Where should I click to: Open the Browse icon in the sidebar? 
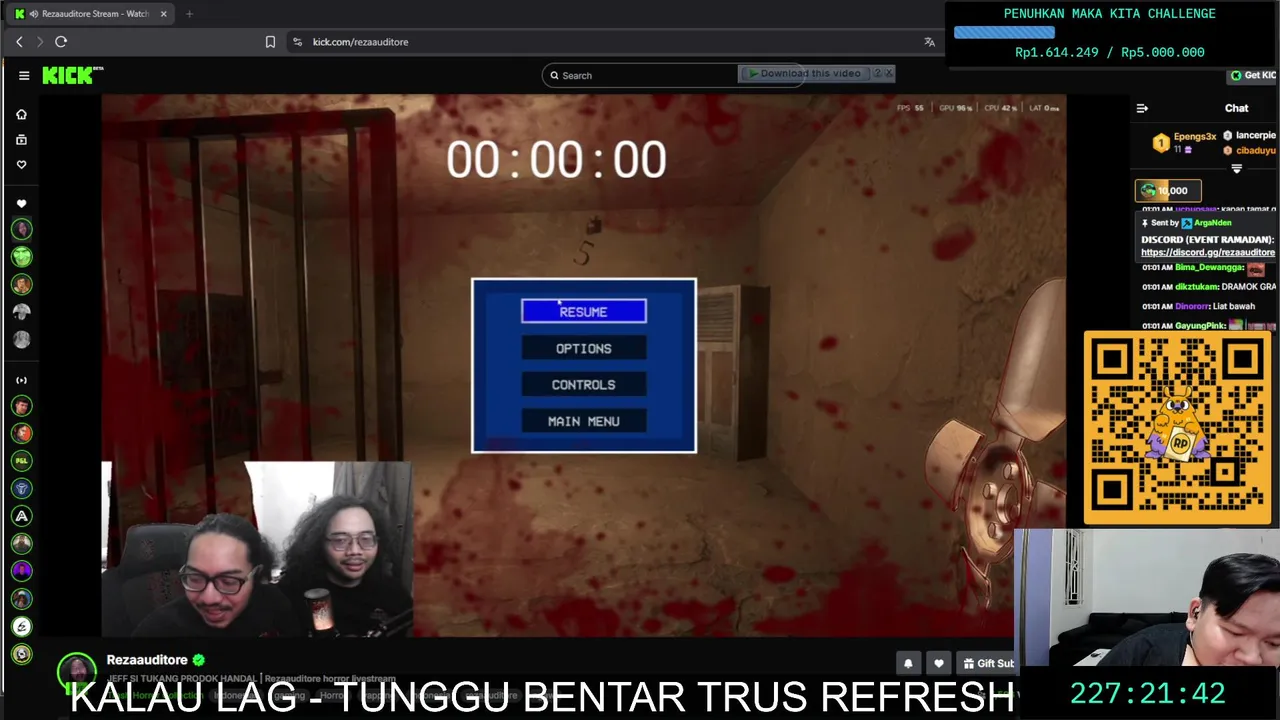point(21,140)
